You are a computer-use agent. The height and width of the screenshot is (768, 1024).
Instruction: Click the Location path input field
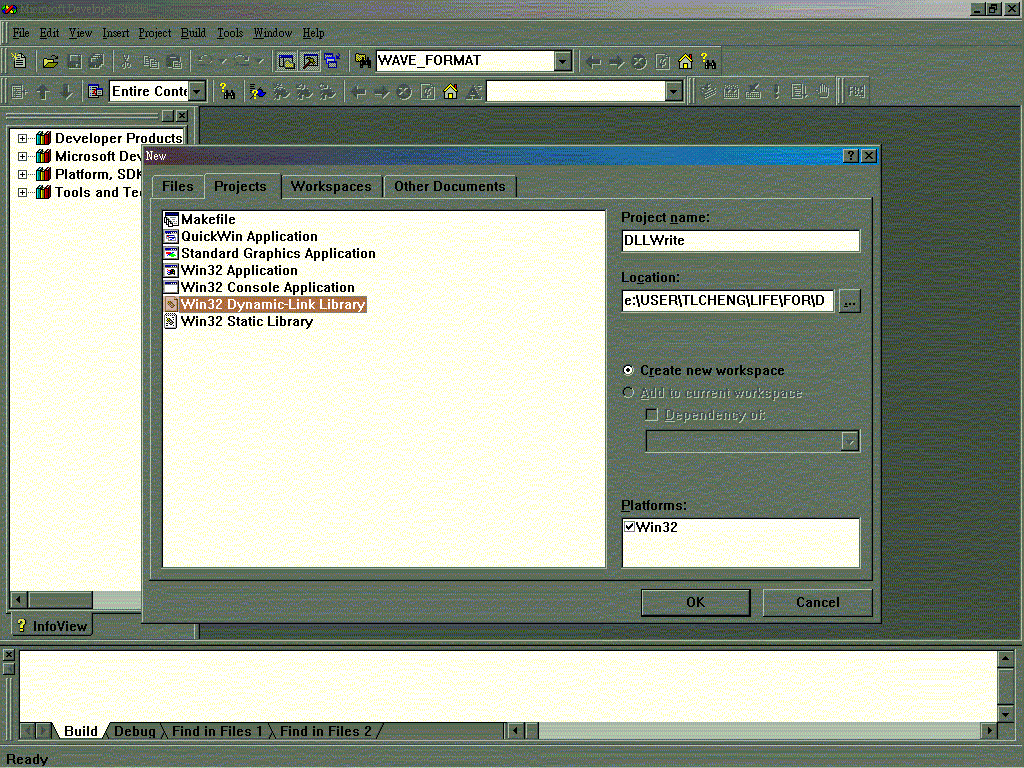(728, 300)
